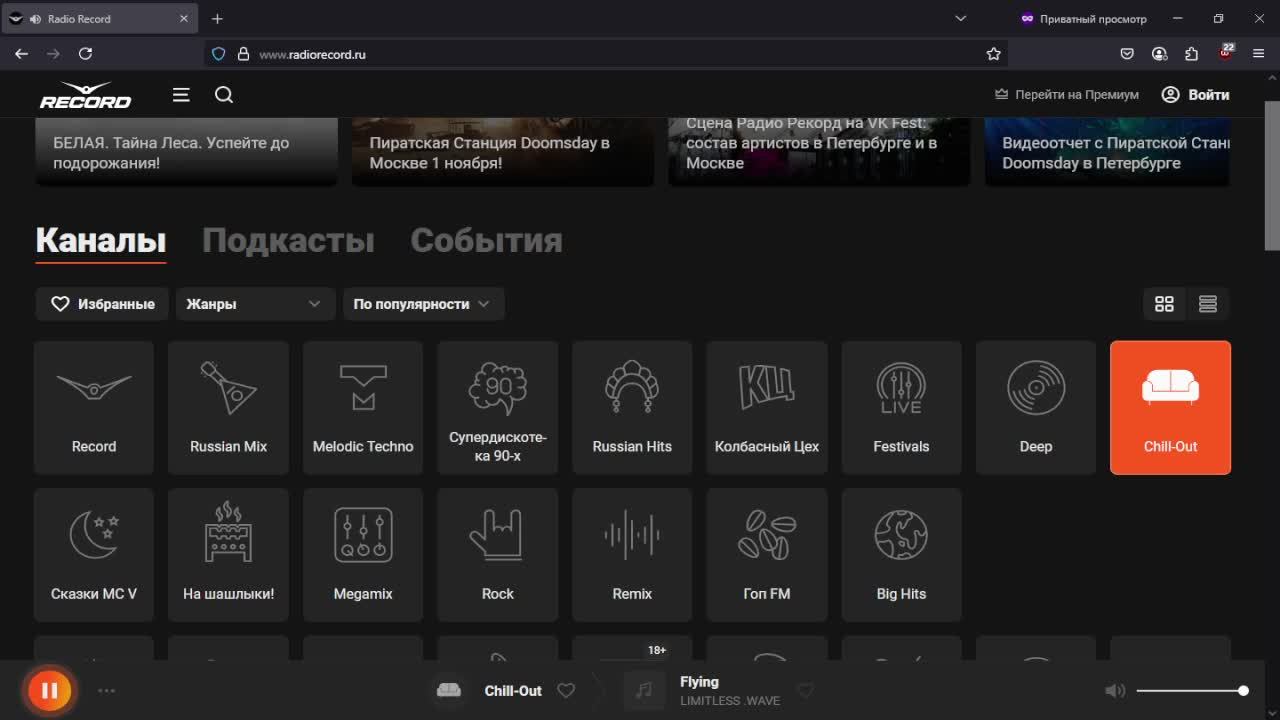Pause the Chill-Out stream
This screenshot has height=720, width=1280.
pyautogui.click(x=49, y=690)
